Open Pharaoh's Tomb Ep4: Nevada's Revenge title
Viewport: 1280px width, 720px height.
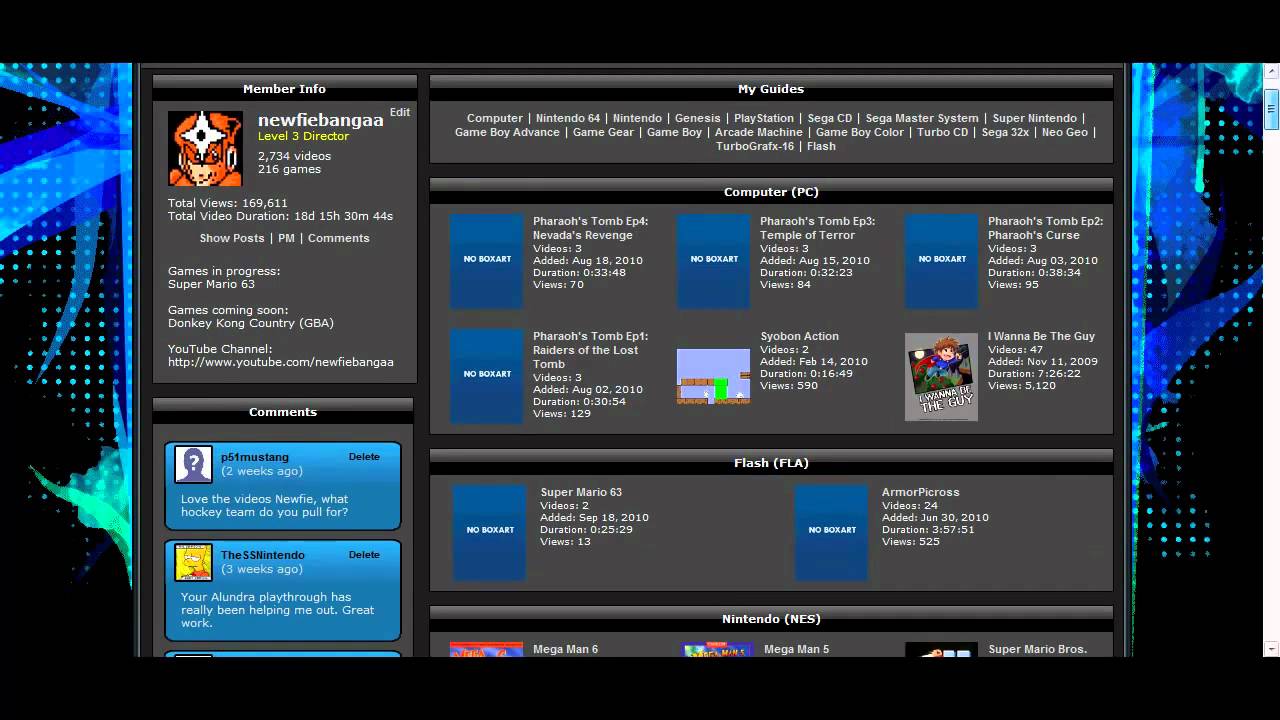(x=590, y=228)
